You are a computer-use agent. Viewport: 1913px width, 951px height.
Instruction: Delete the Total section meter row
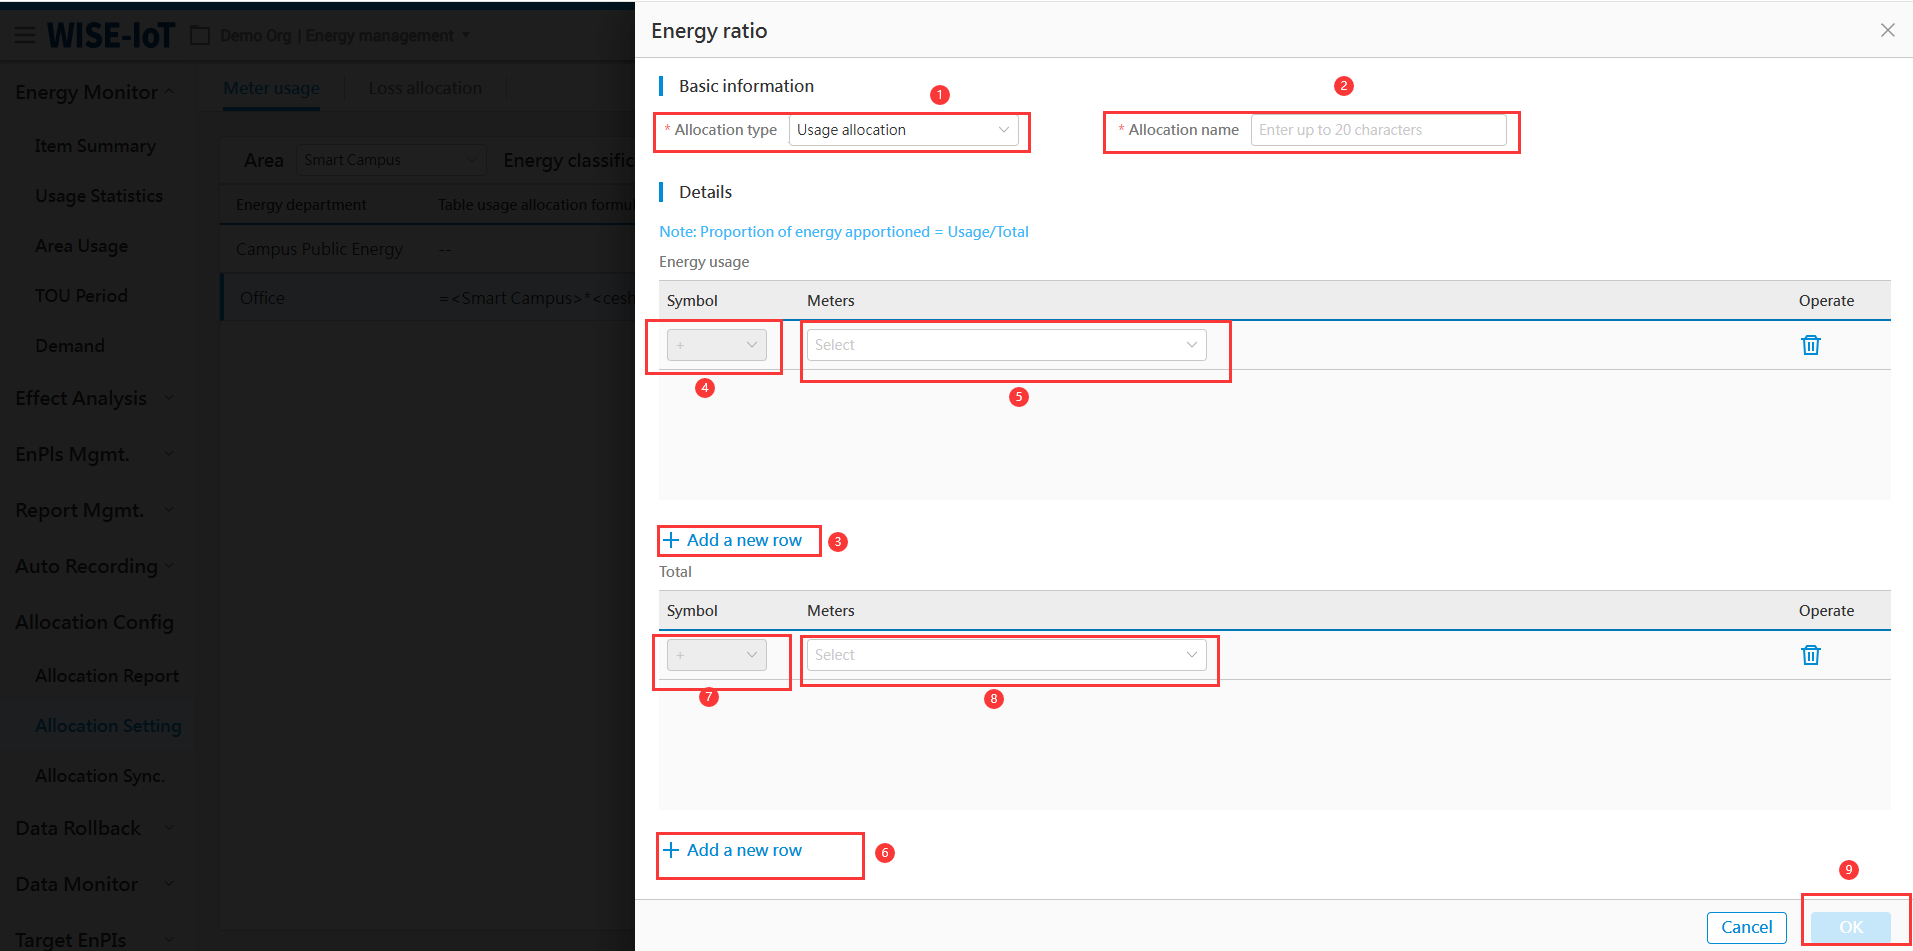coord(1810,655)
